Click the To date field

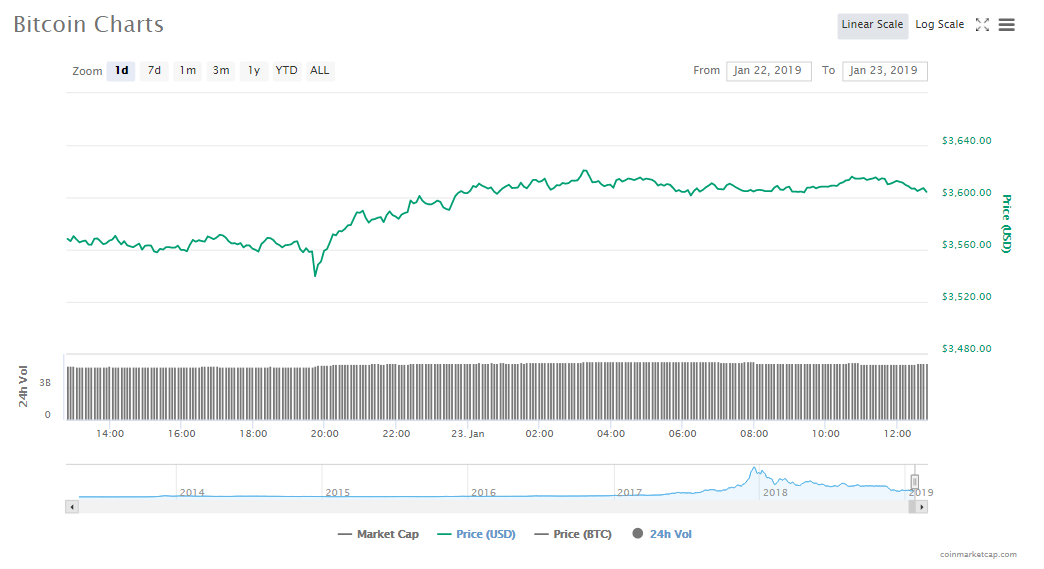[x=884, y=71]
